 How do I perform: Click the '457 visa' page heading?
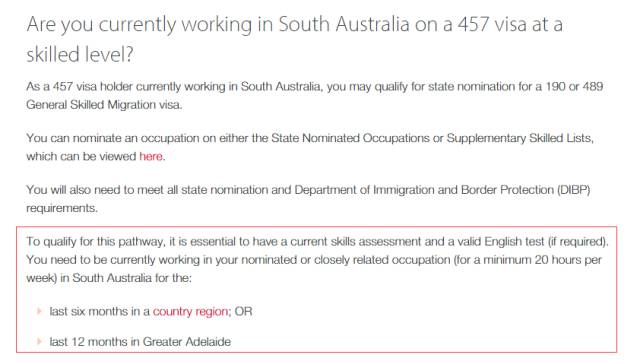point(294,39)
